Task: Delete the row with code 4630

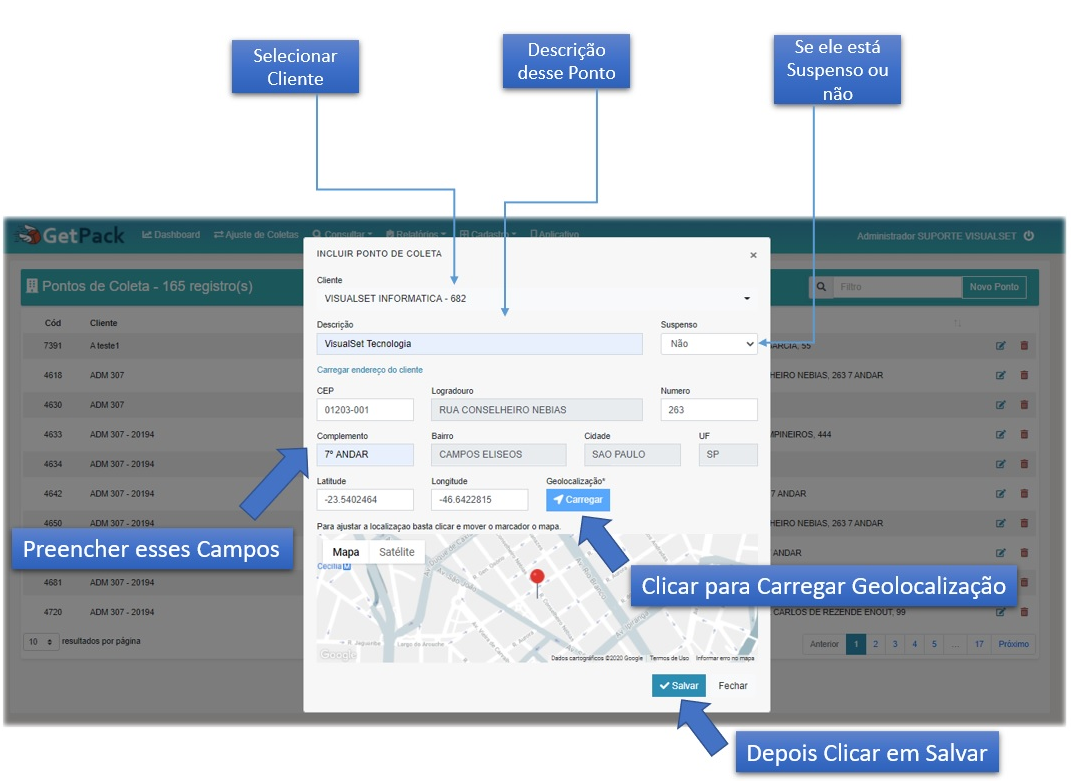Action: click(x=1024, y=405)
